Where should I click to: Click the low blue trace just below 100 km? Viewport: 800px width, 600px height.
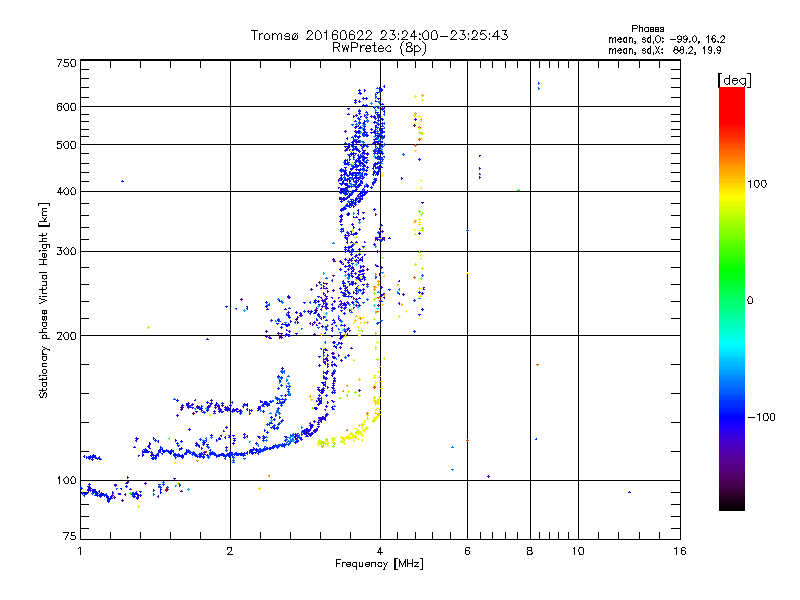coord(110,494)
